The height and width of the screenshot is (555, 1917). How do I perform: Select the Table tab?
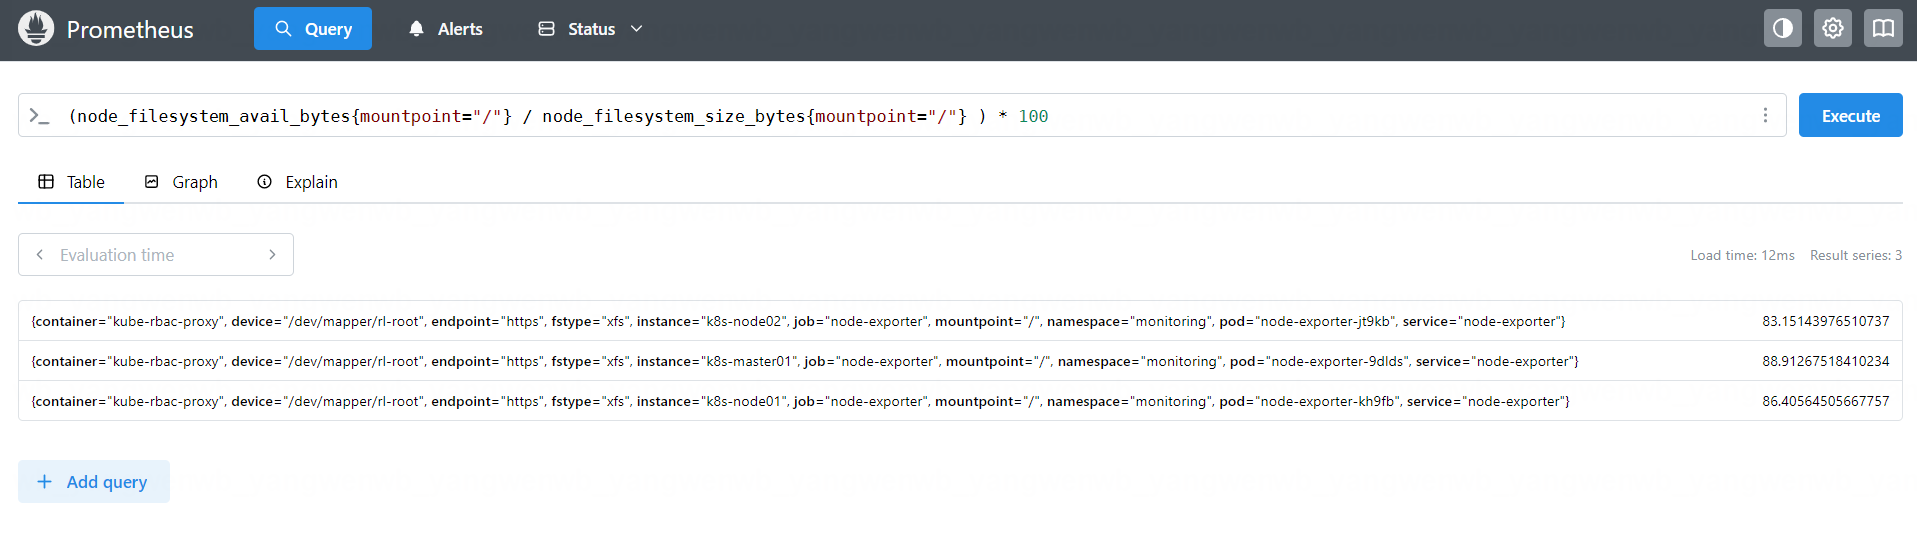tap(71, 182)
